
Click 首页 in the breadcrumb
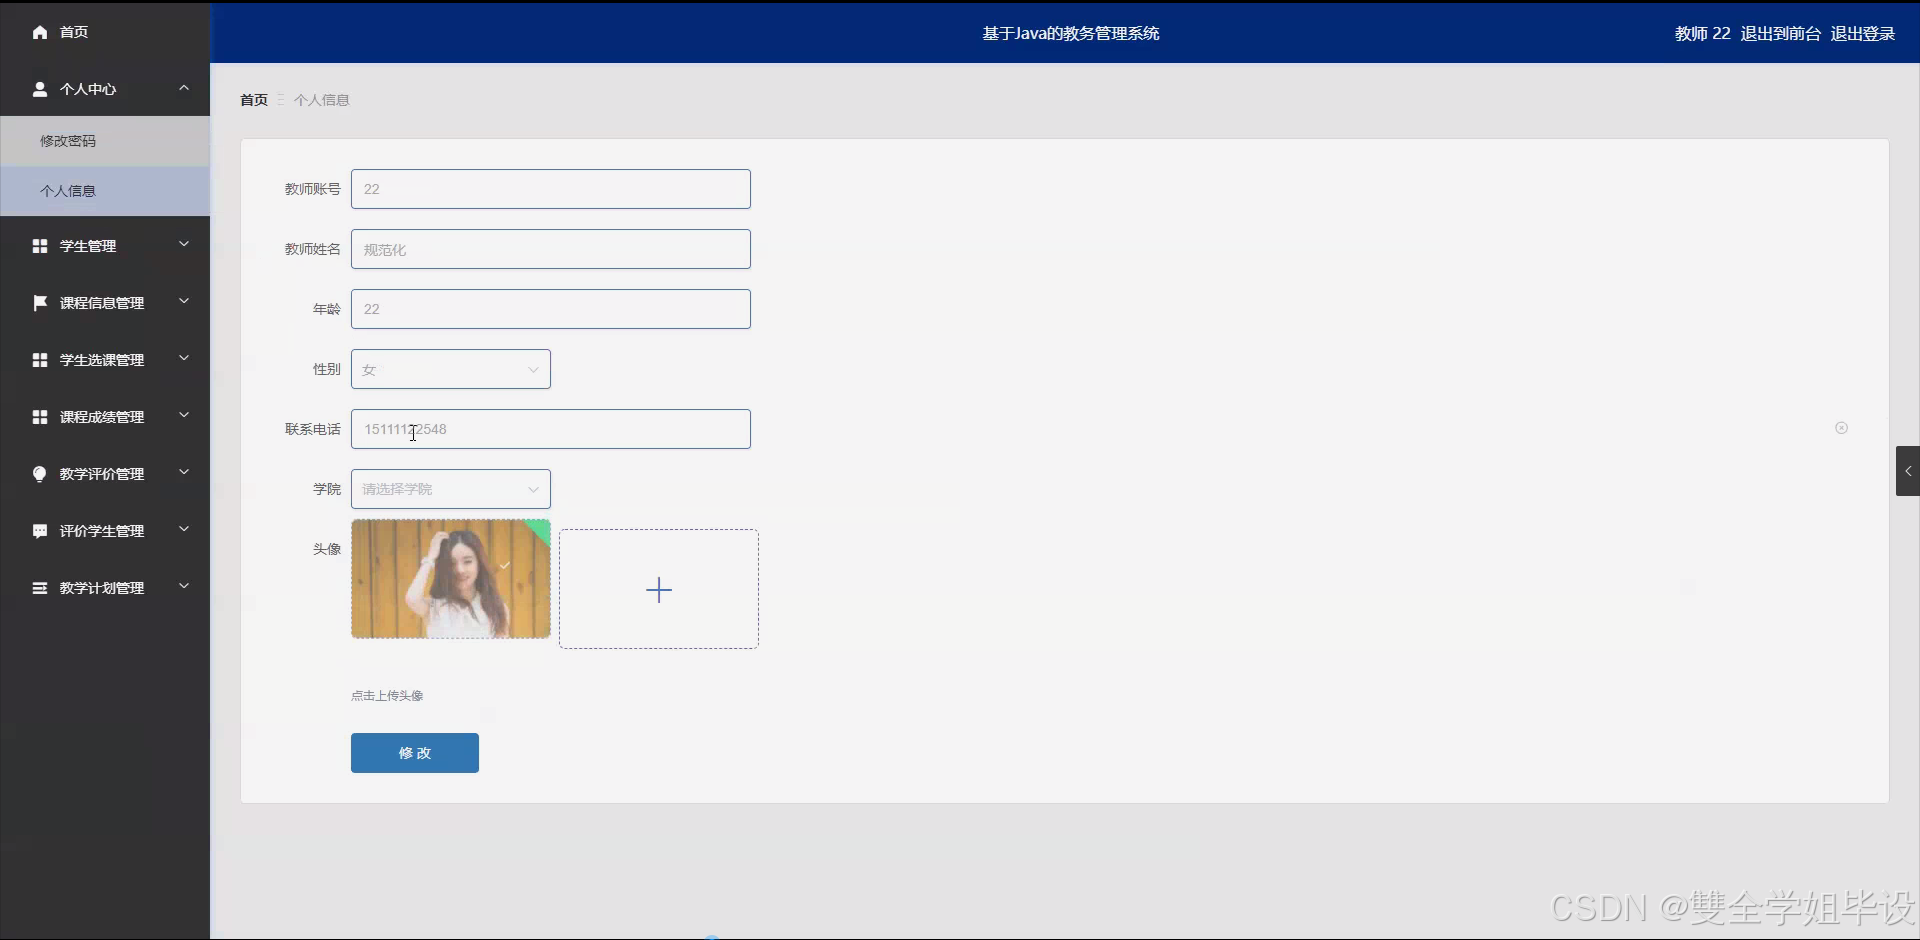coord(253,99)
